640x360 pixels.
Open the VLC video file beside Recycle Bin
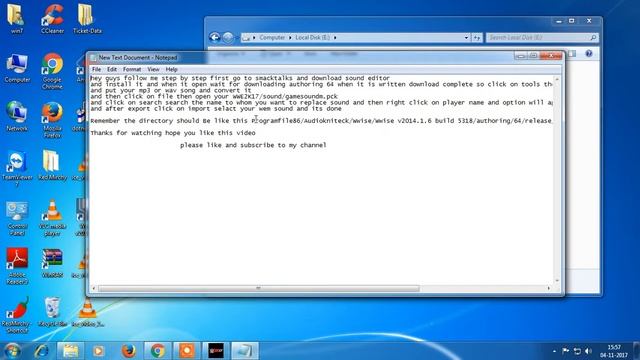tap(87, 312)
